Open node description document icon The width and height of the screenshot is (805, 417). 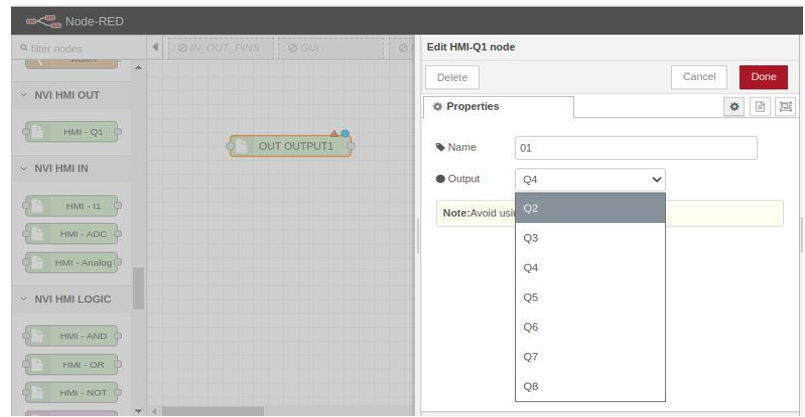coord(760,106)
